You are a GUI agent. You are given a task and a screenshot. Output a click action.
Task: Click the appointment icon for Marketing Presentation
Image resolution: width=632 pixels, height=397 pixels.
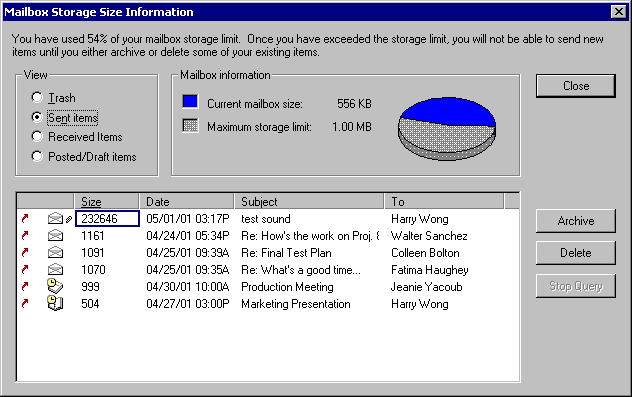coord(55,303)
